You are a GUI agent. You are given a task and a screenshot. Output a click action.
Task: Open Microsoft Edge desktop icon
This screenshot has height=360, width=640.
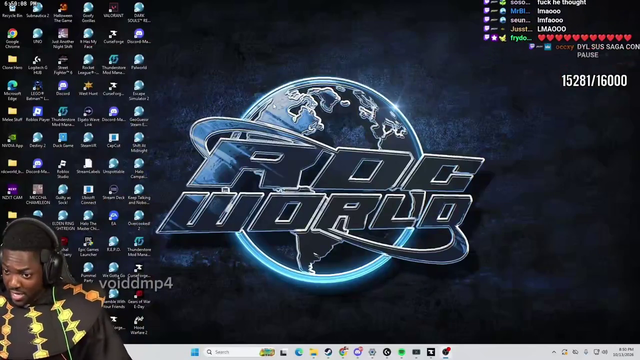12,90
